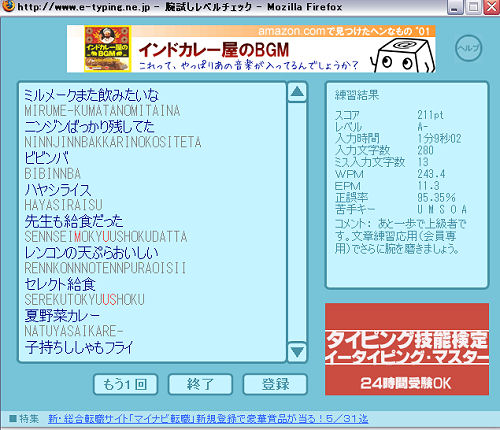Click the accuracy value 95.35%
Screen dimensions: 500x430
(436, 197)
